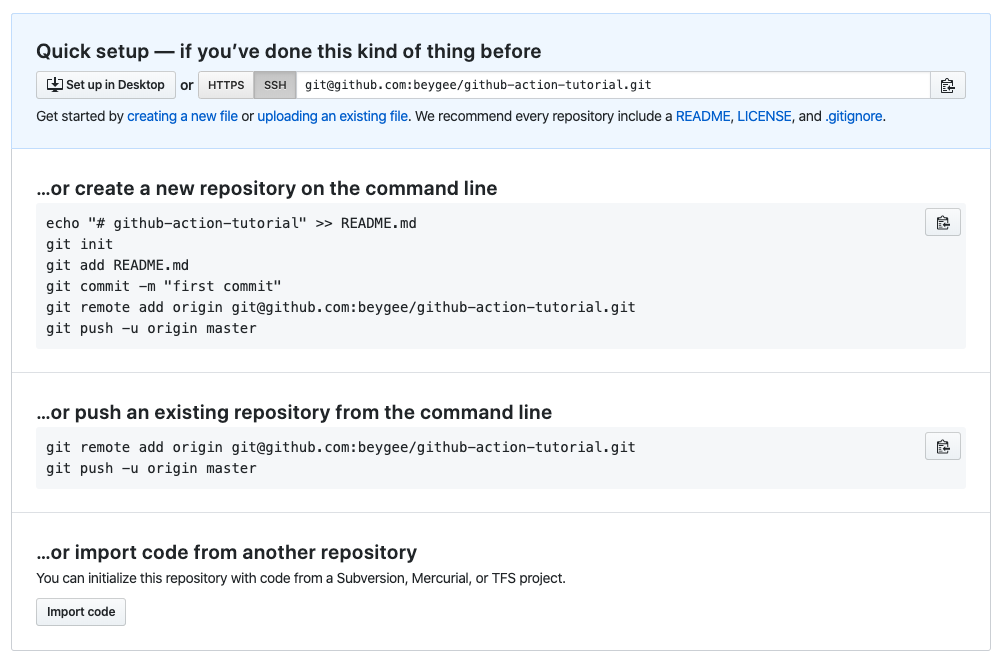
Task: Copy the new repository command snippet
Action: [x=942, y=222]
